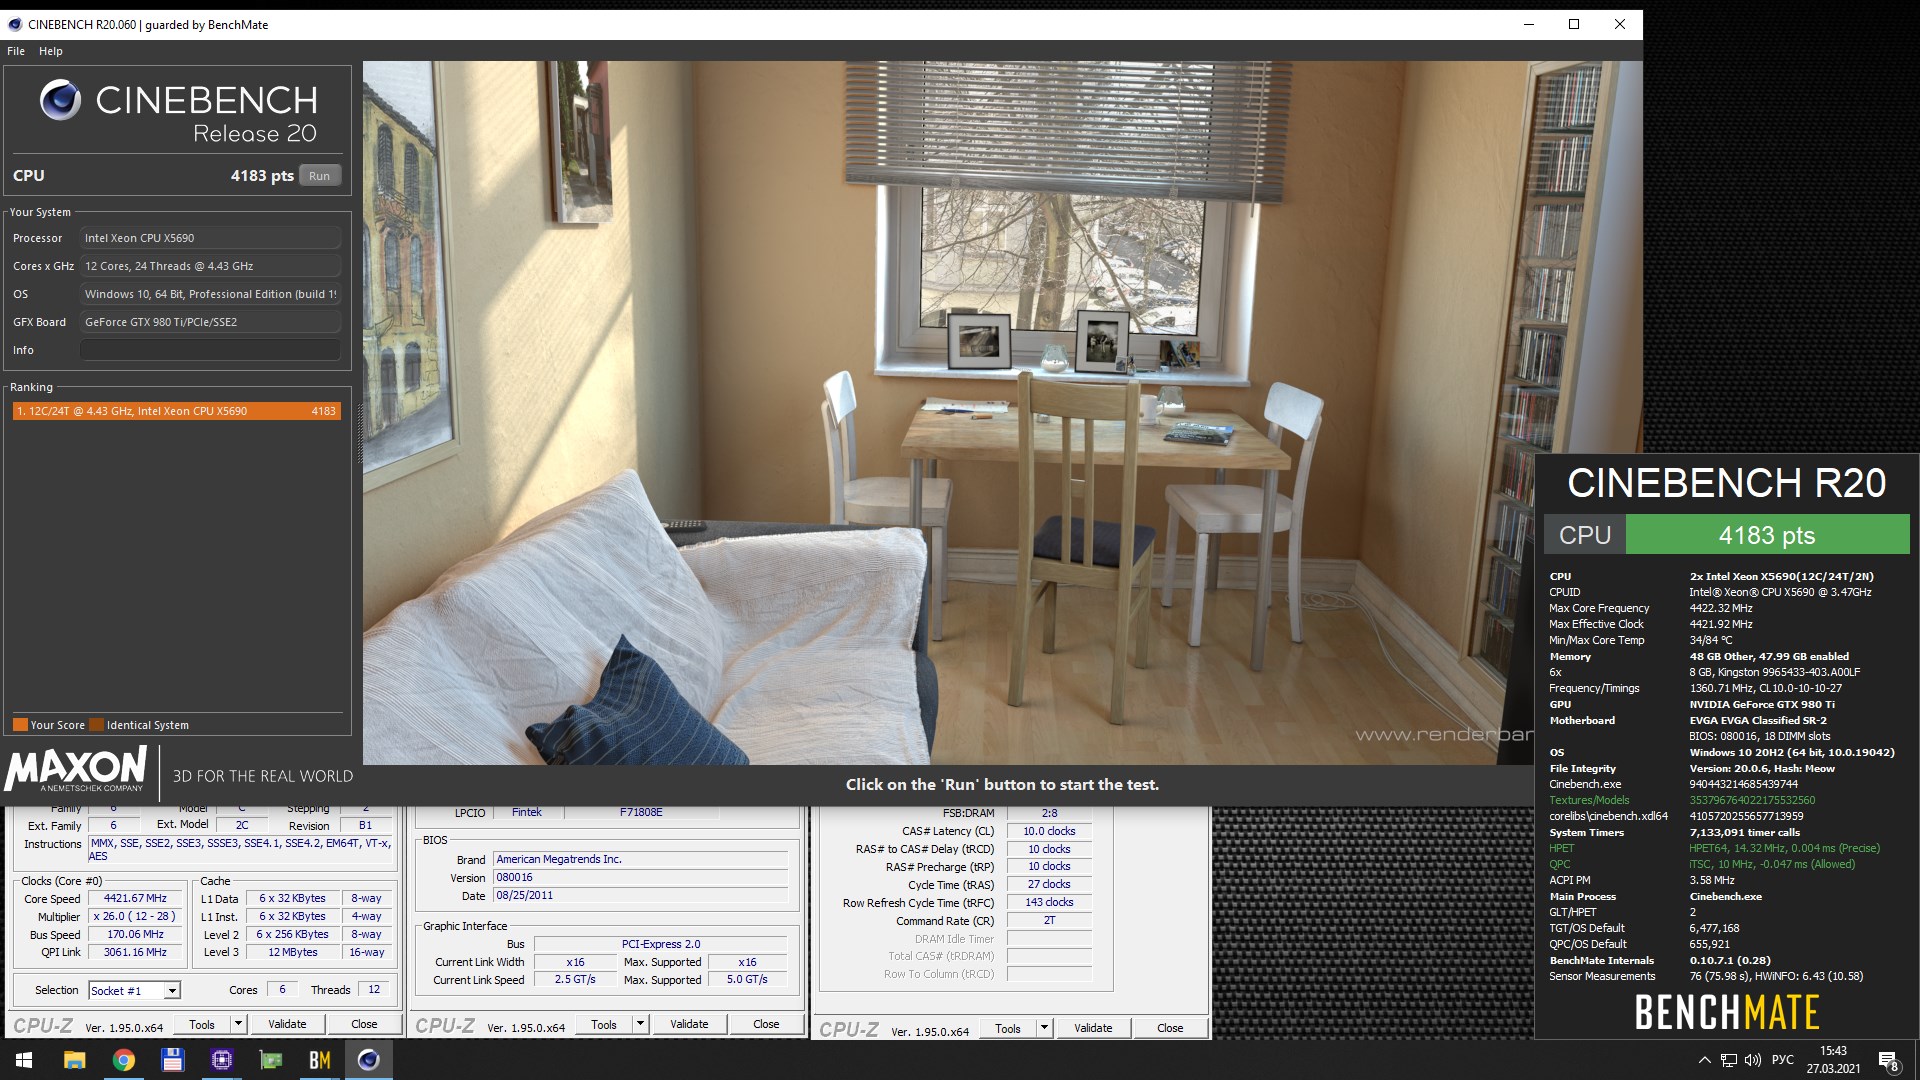Select ranking entry 12C/24T Xeon X5690

tap(177, 411)
